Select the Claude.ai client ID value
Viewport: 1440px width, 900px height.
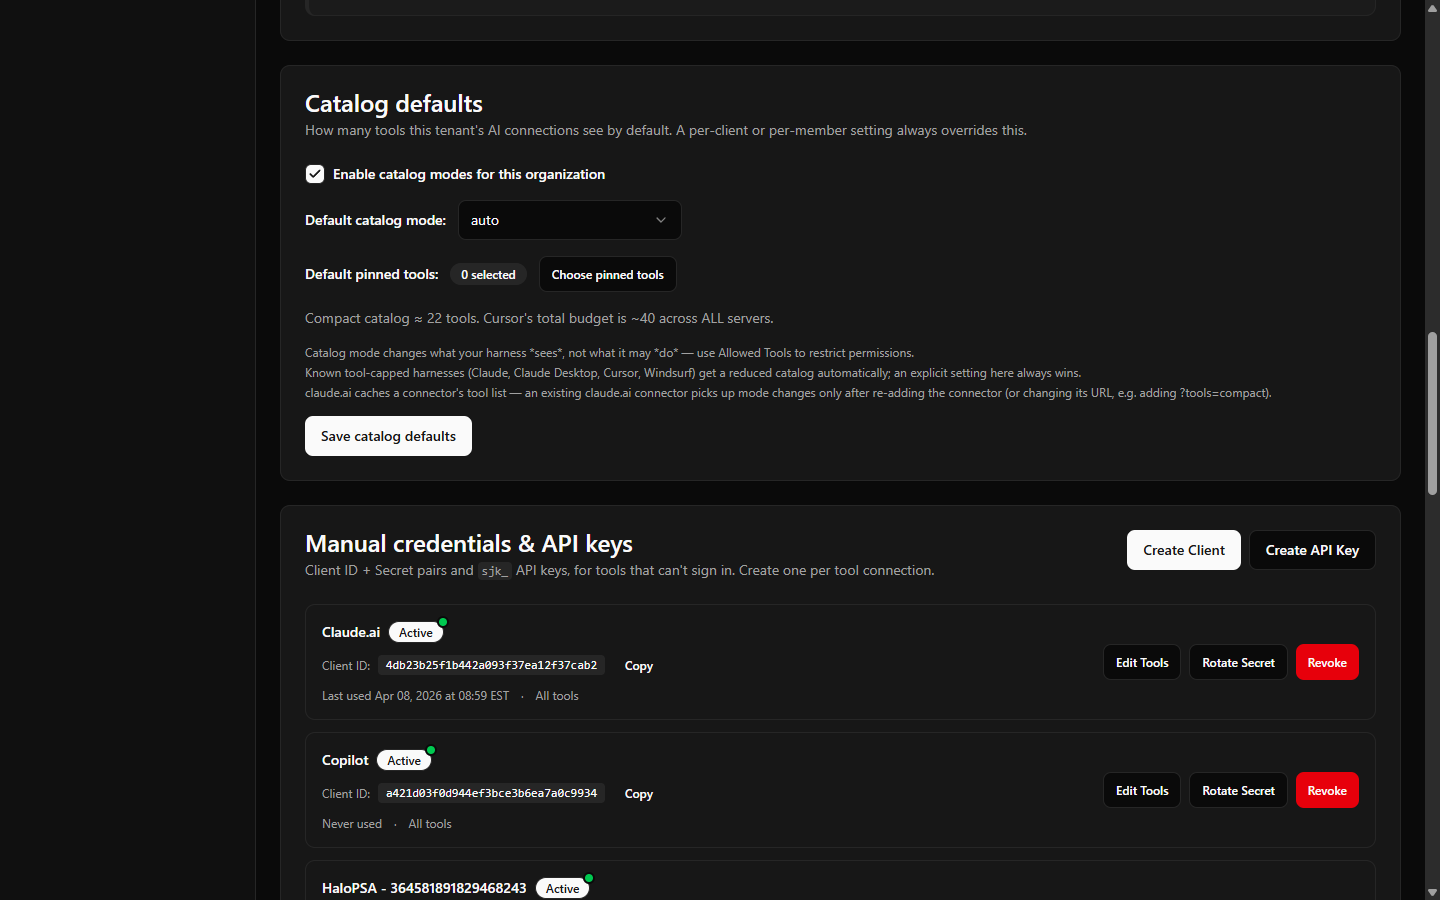click(491, 665)
